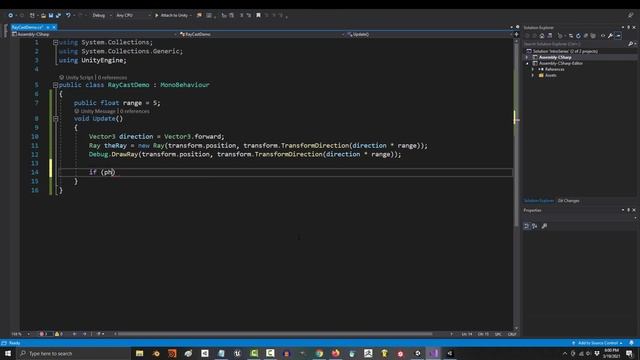Collapse the using directives block
Image resolution: width=640 pixels, height=360 pixels.
pyautogui.click(x=55, y=42)
